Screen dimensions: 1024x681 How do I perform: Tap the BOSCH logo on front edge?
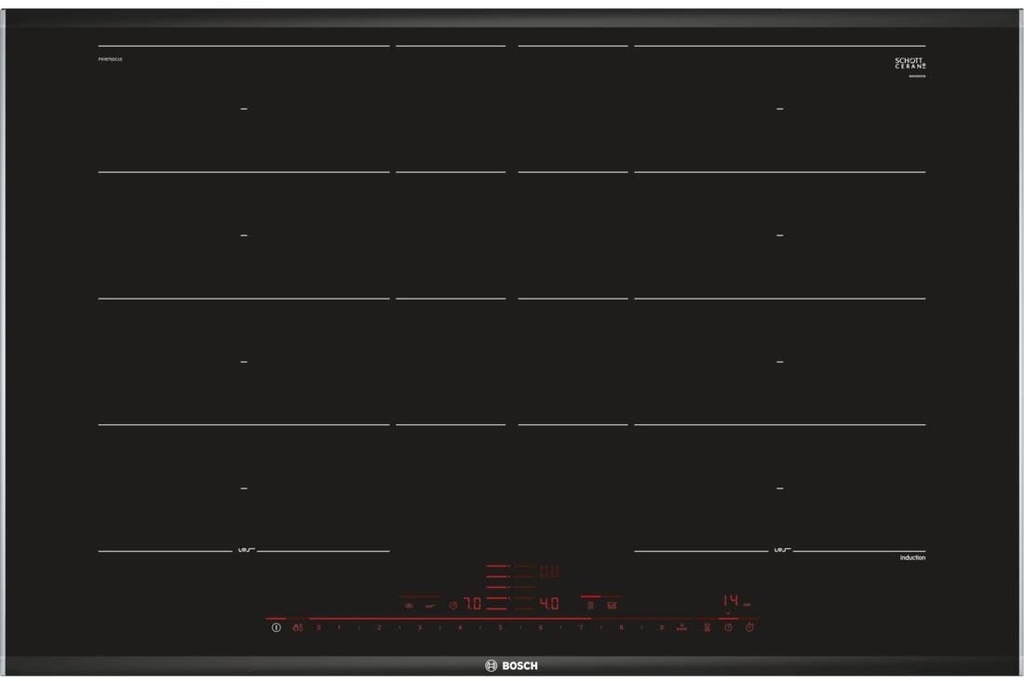(x=511, y=665)
